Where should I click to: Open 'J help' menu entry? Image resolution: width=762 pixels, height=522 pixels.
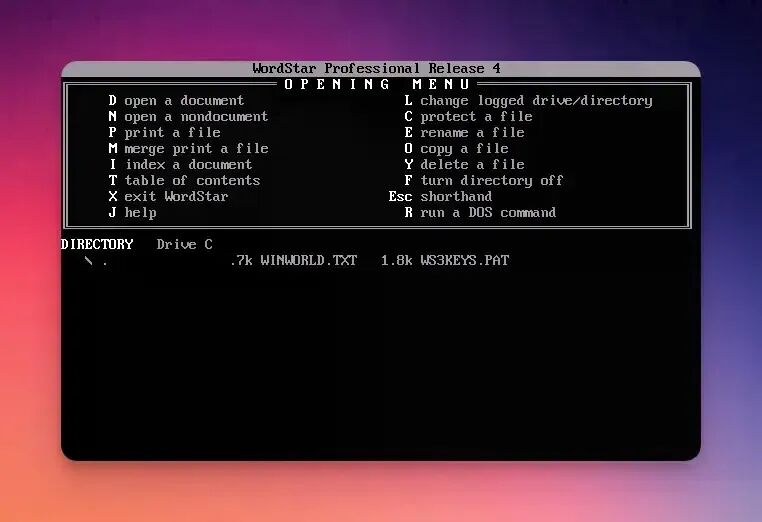coord(132,213)
